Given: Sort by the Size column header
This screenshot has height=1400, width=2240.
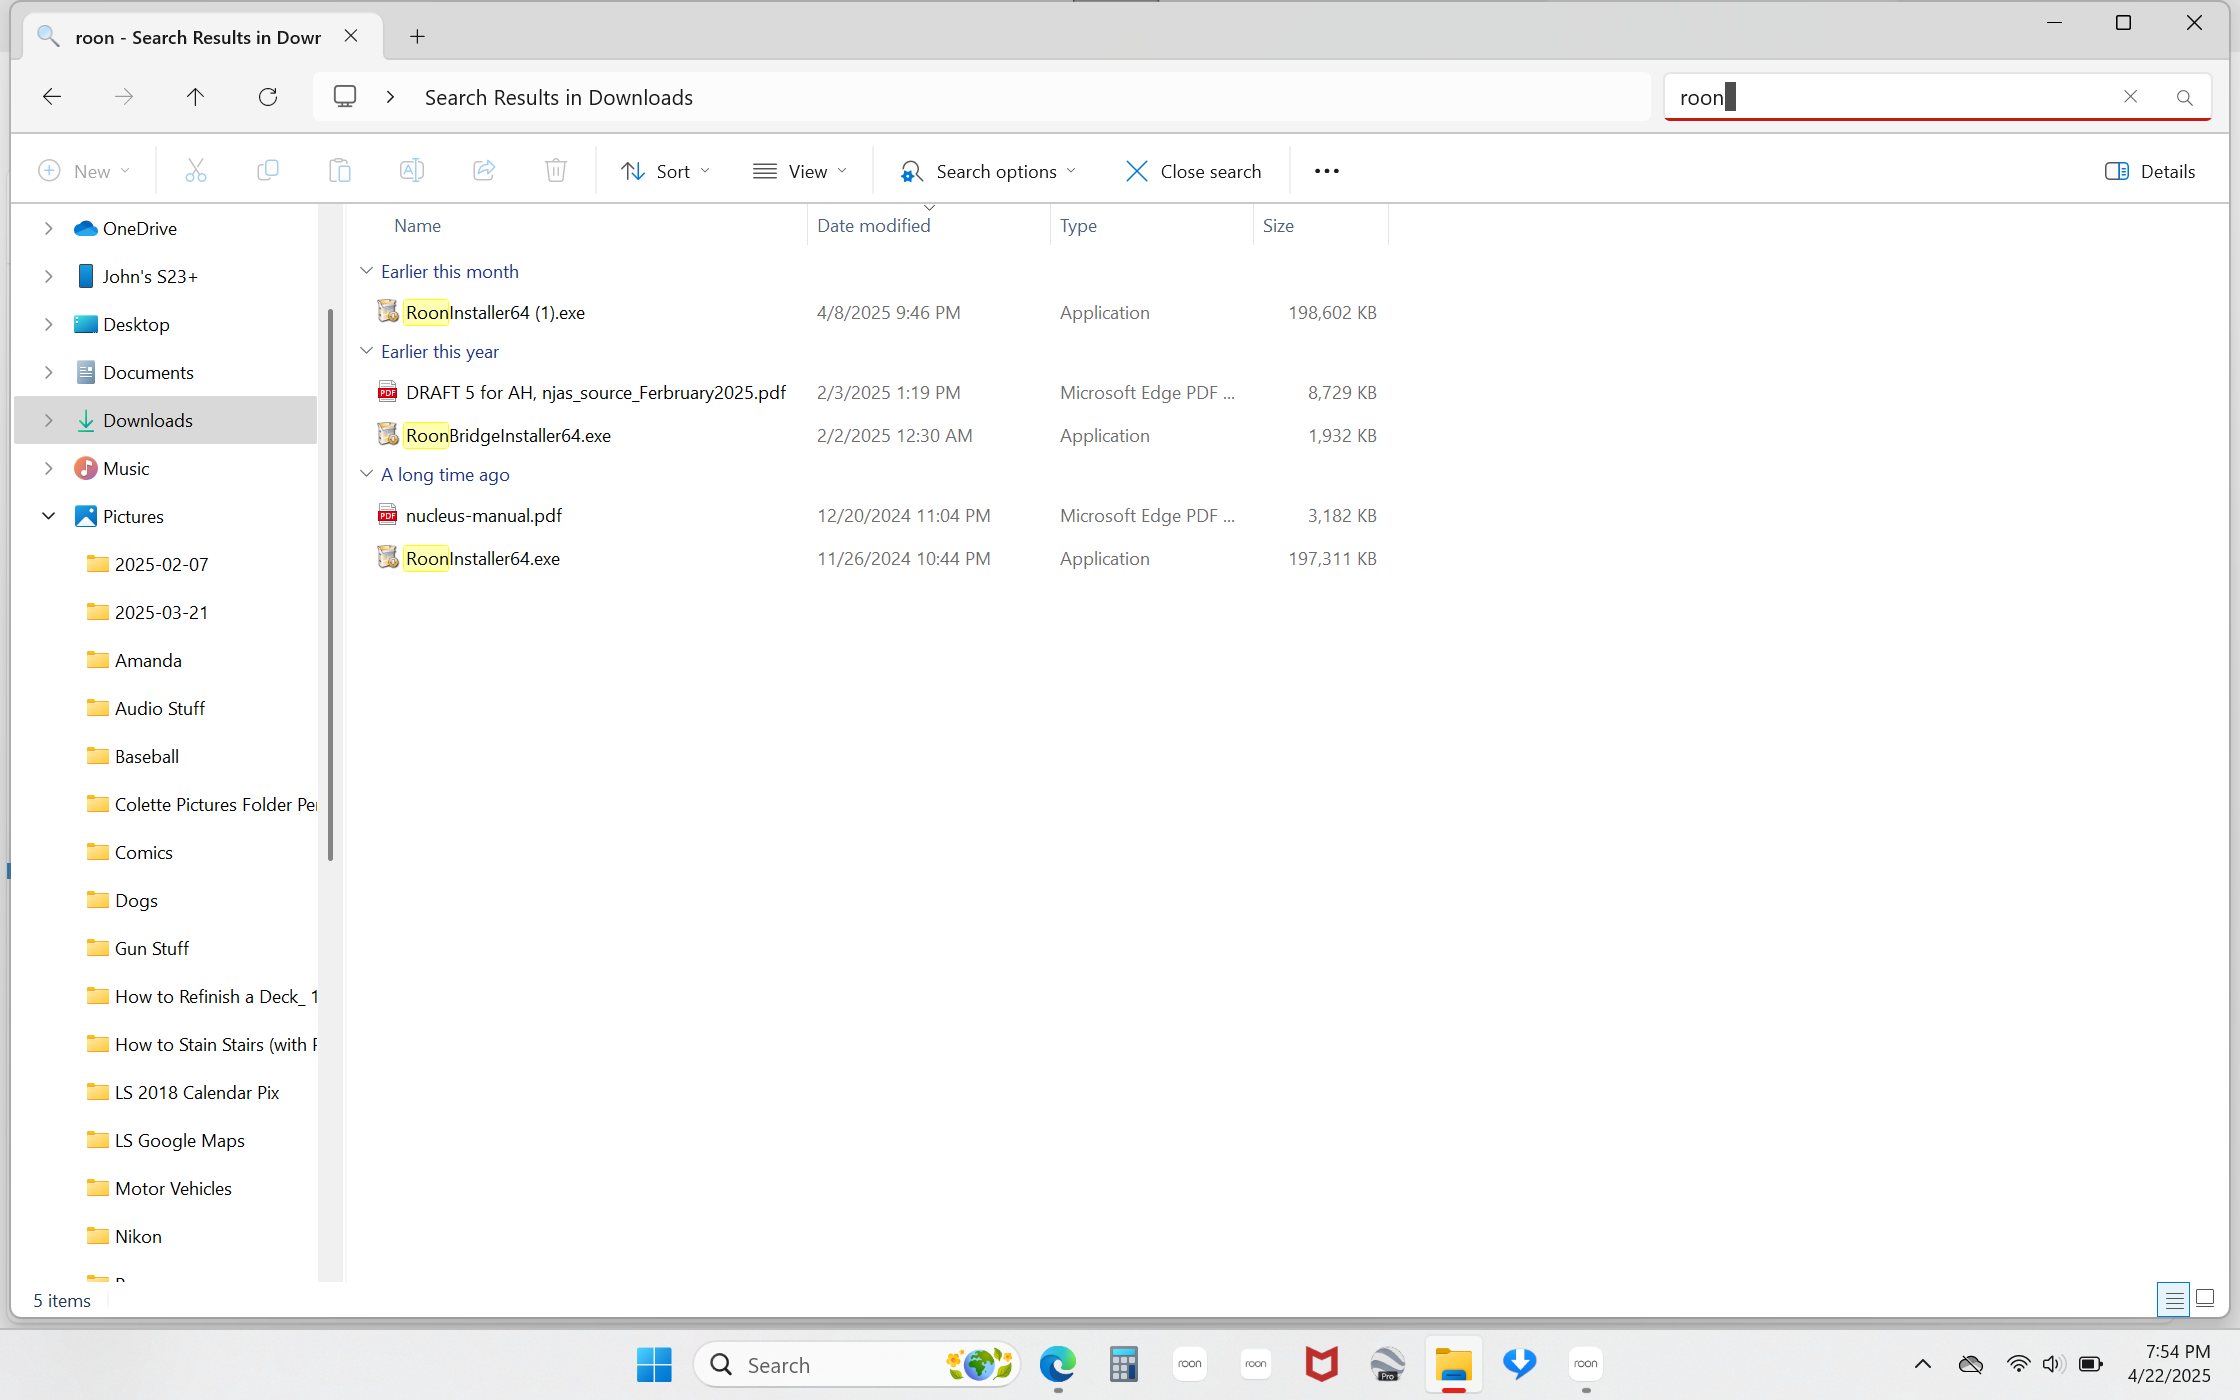Looking at the screenshot, I should pyautogui.click(x=1278, y=226).
